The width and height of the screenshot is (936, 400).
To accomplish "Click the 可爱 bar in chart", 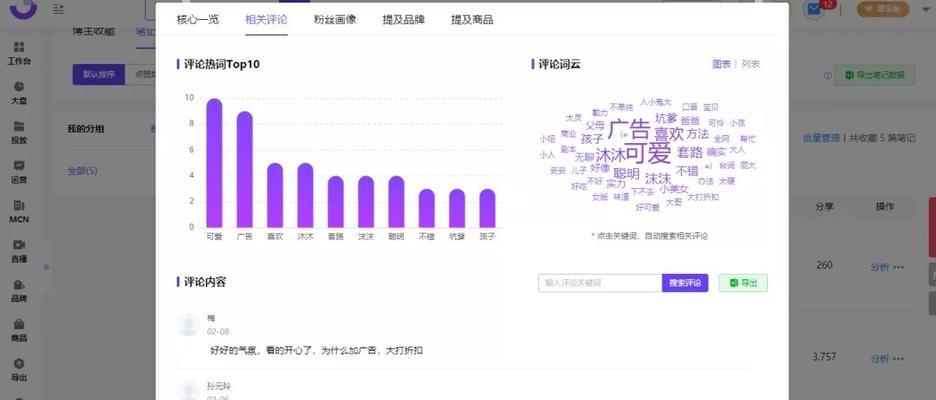I will tap(214, 163).
